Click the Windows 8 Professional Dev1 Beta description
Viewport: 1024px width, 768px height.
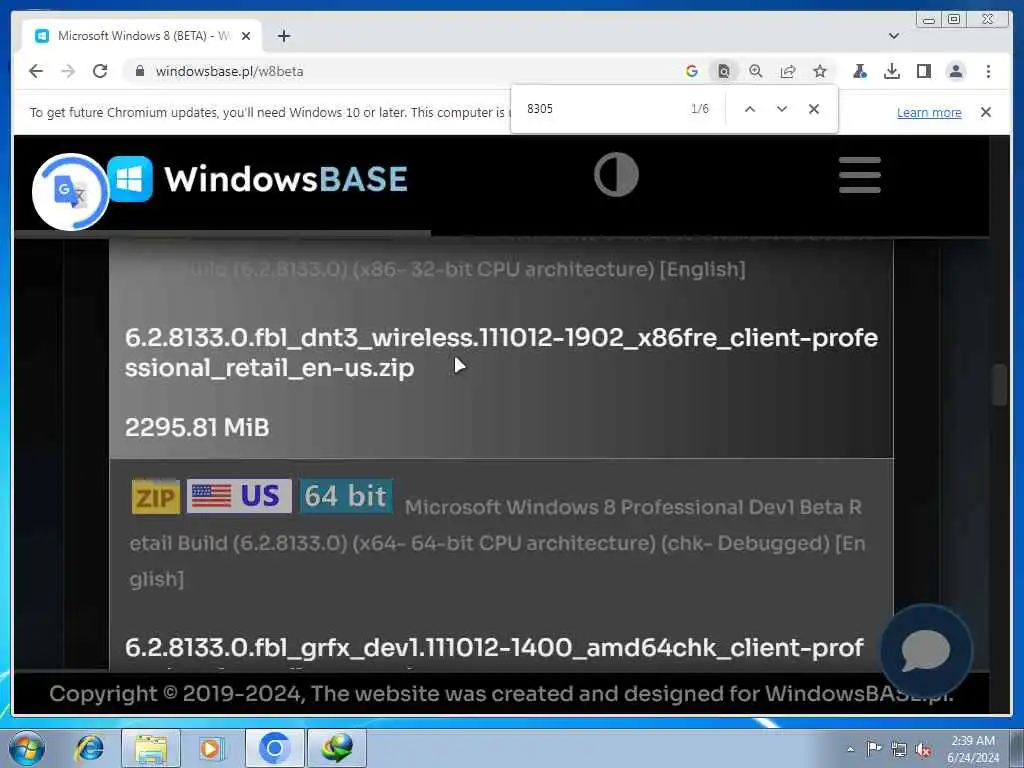coord(497,543)
